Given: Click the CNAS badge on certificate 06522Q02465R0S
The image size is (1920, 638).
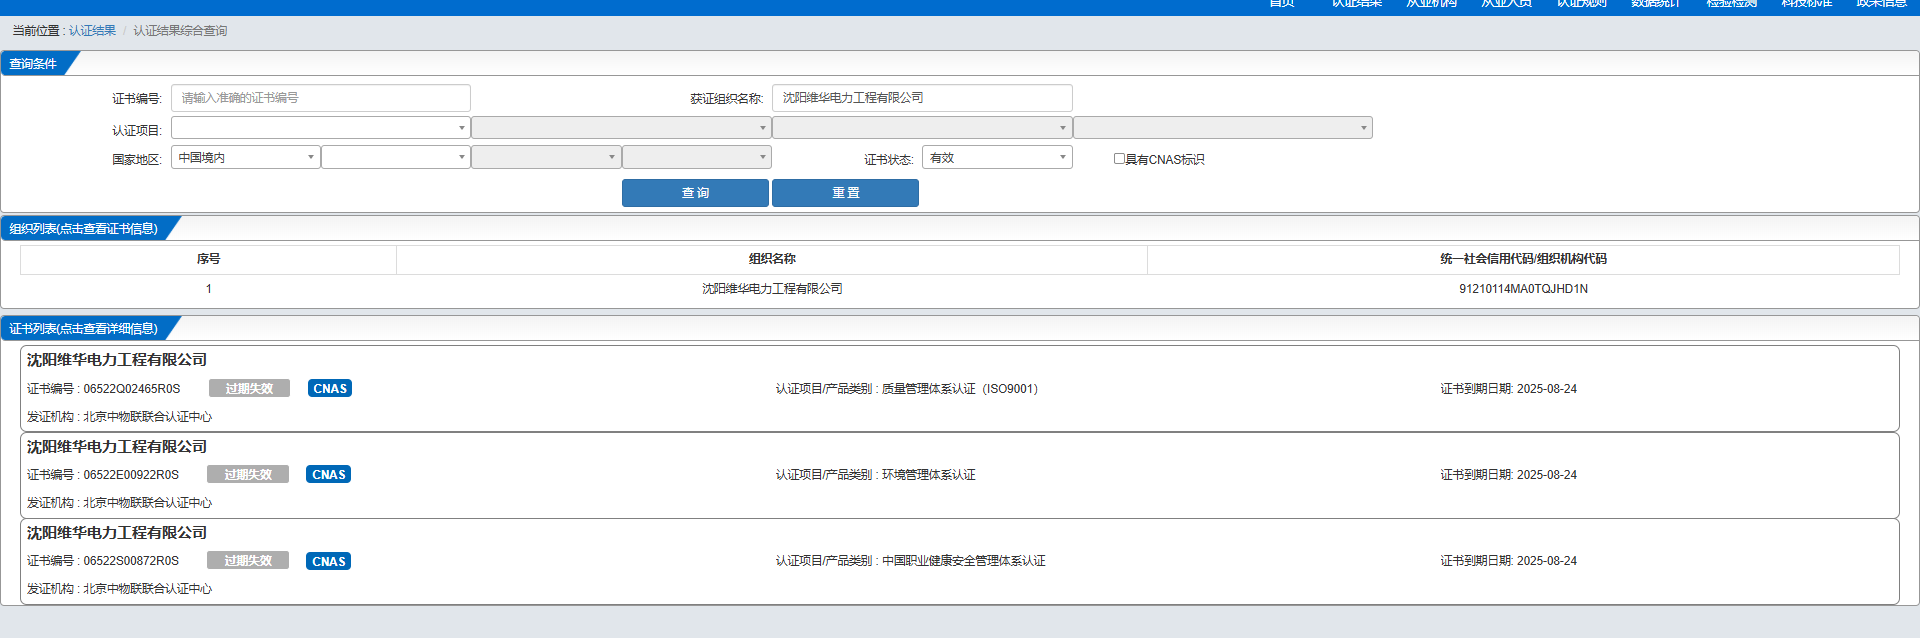Looking at the screenshot, I should [330, 388].
